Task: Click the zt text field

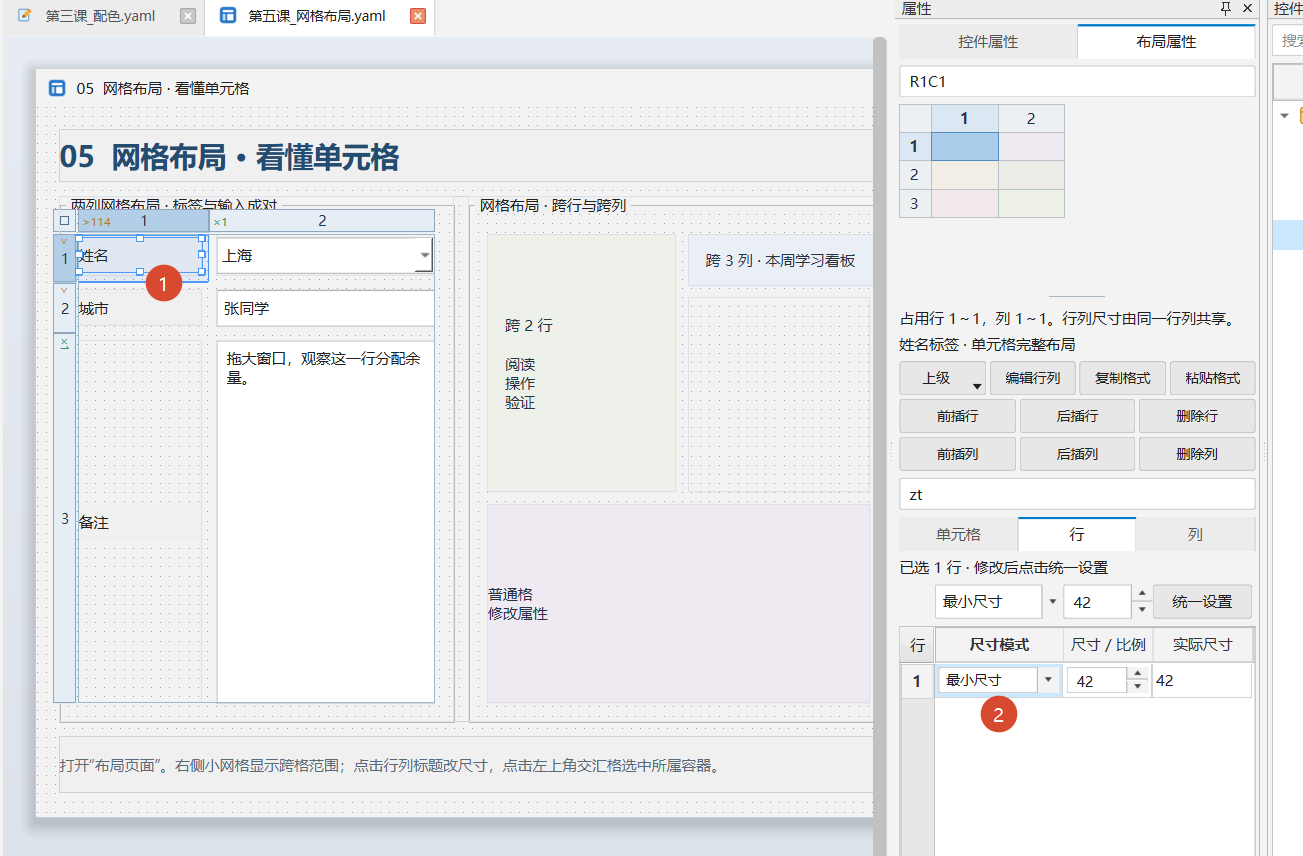Action: 1077,494
